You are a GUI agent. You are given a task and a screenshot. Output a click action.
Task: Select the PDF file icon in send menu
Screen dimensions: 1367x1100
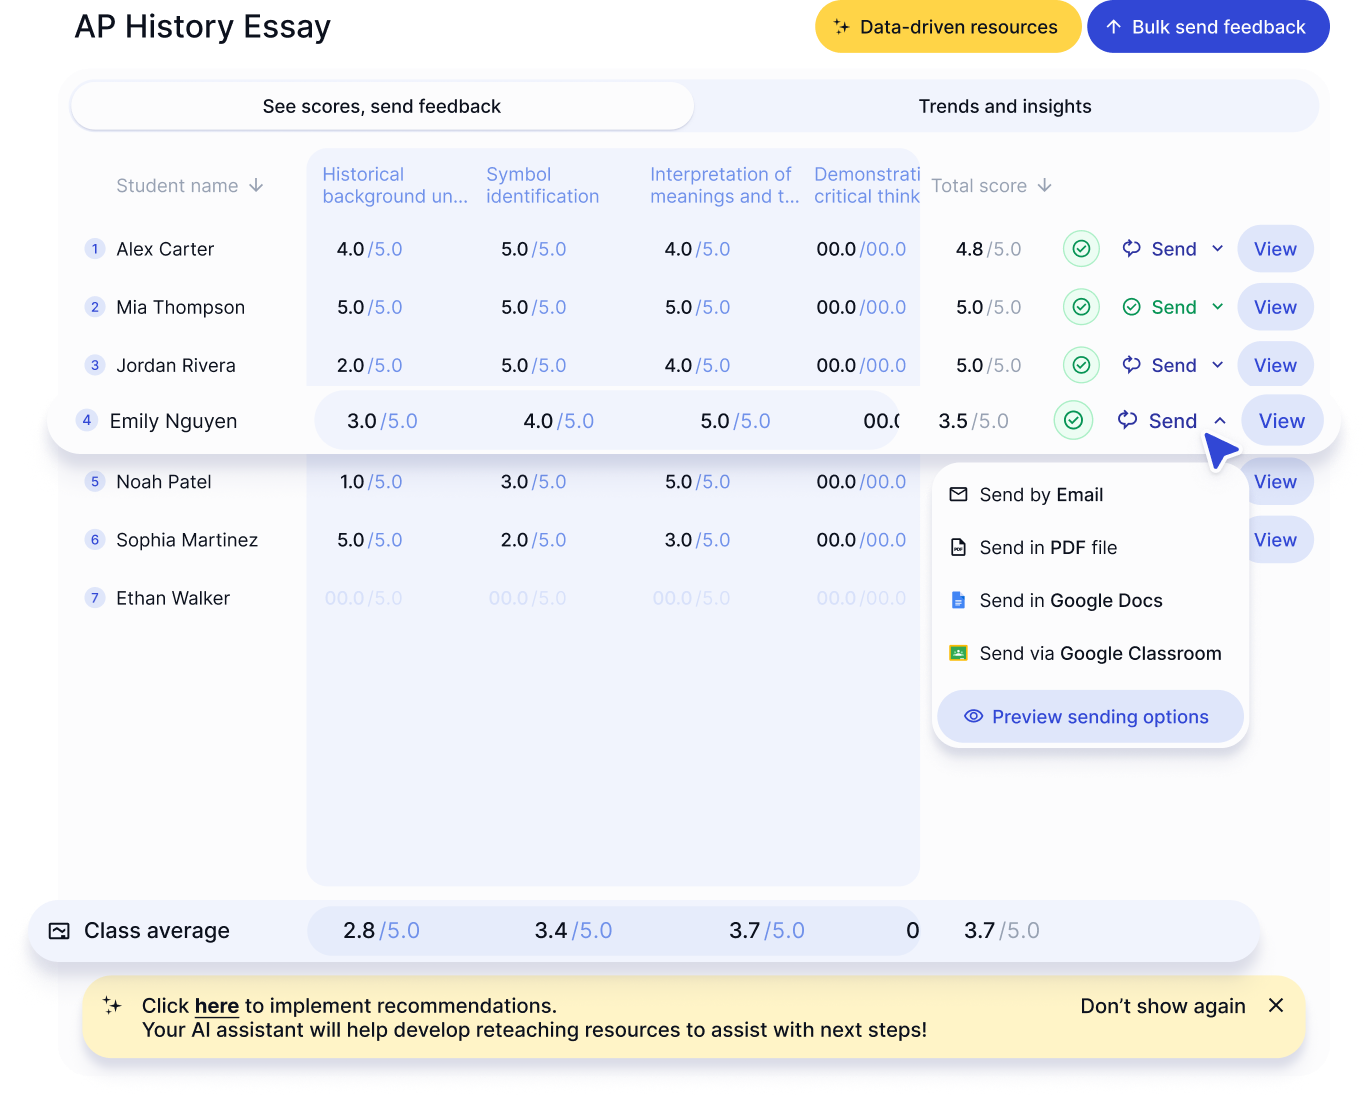point(959,547)
